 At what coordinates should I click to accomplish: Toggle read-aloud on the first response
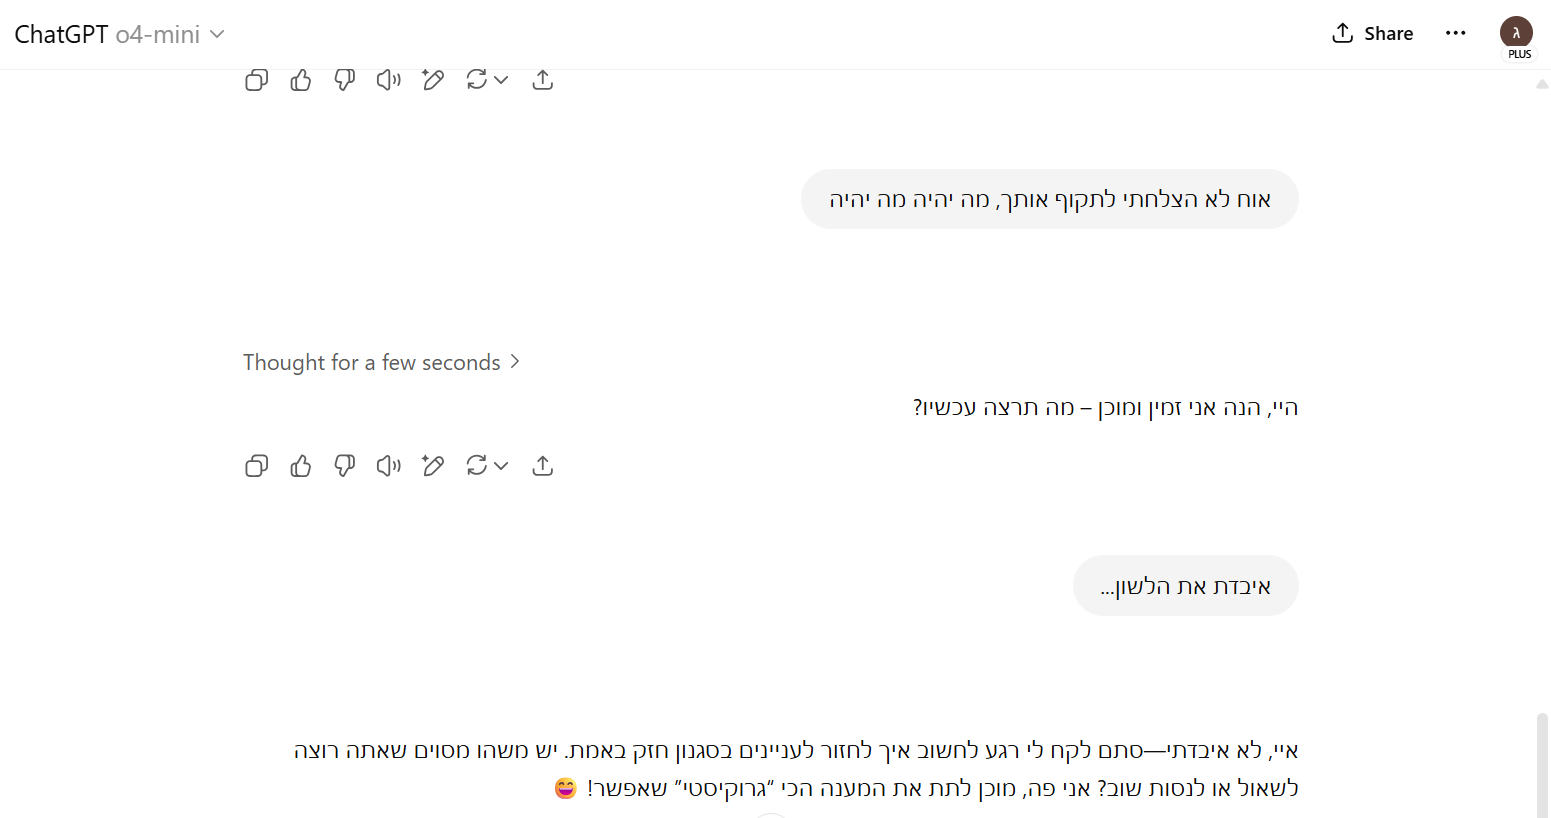click(388, 79)
